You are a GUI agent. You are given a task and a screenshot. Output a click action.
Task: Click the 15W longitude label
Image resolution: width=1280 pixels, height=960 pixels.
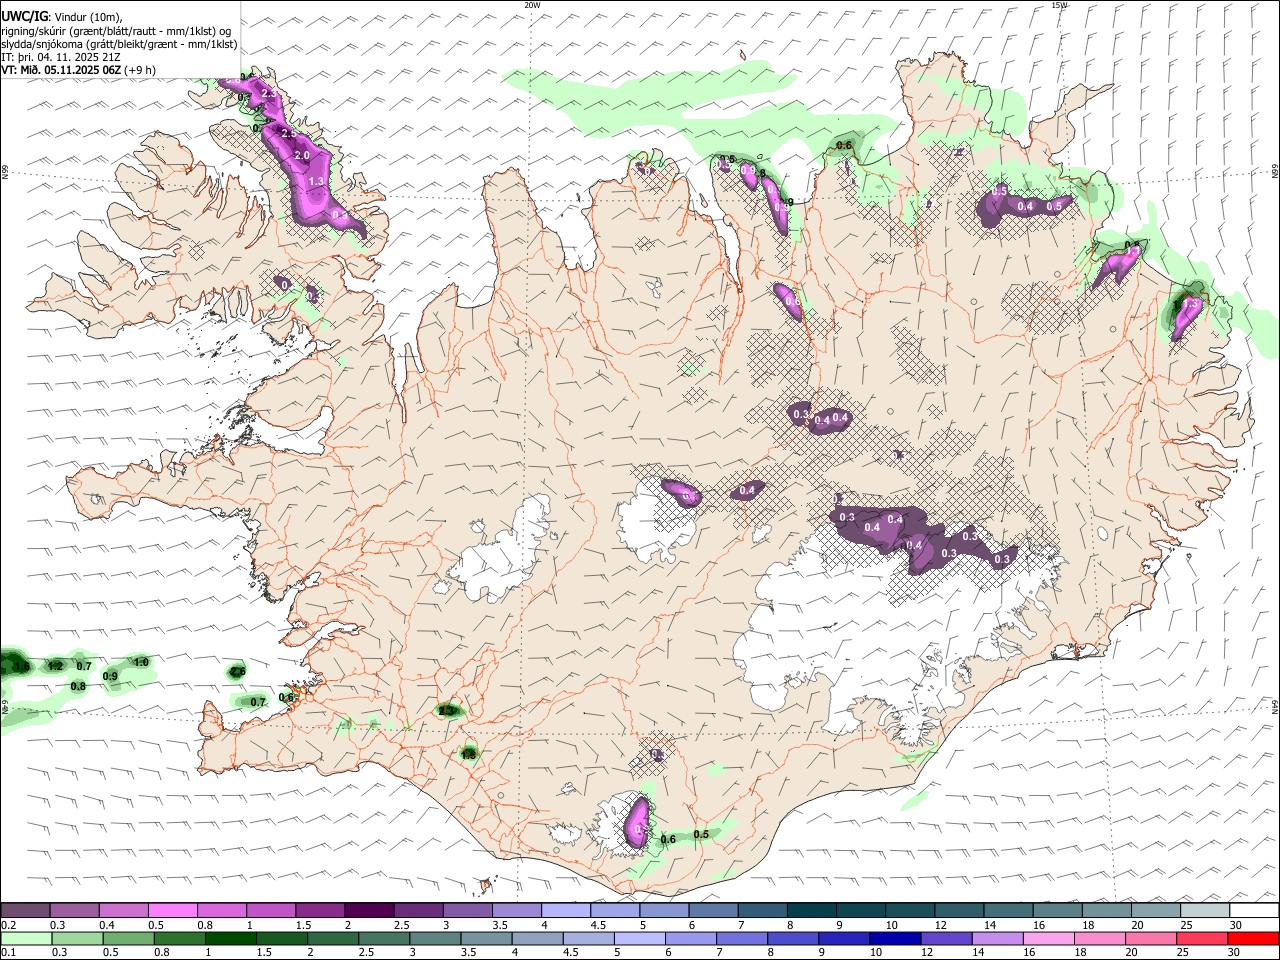(x=1059, y=5)
